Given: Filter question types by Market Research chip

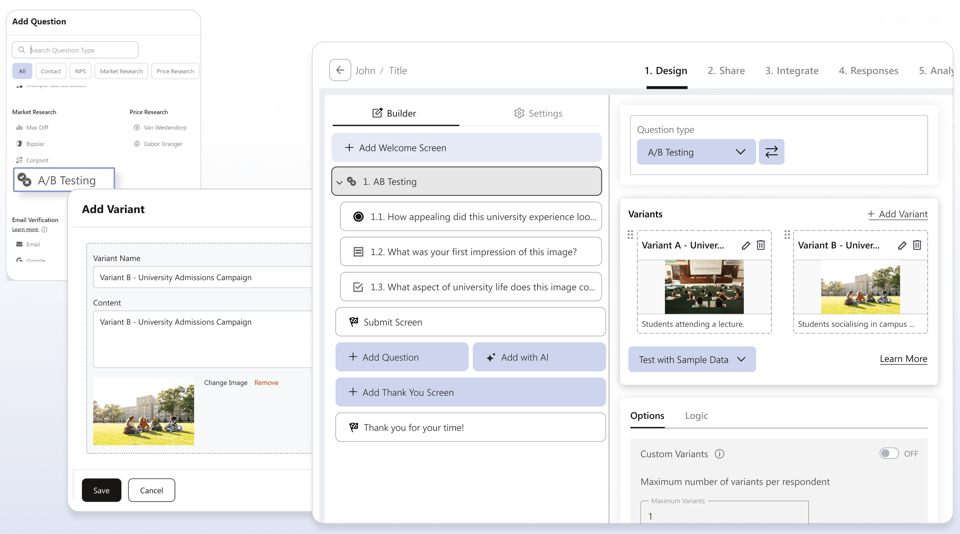Looking at the screenshot, I should pos(121,71).
